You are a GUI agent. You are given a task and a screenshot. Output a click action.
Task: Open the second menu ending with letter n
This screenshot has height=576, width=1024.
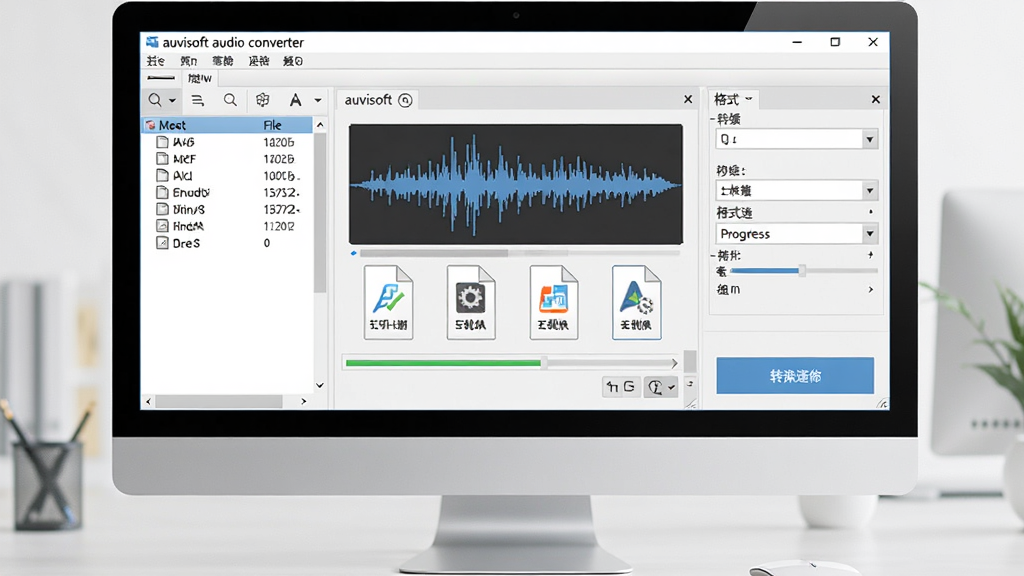coord(189,61)
